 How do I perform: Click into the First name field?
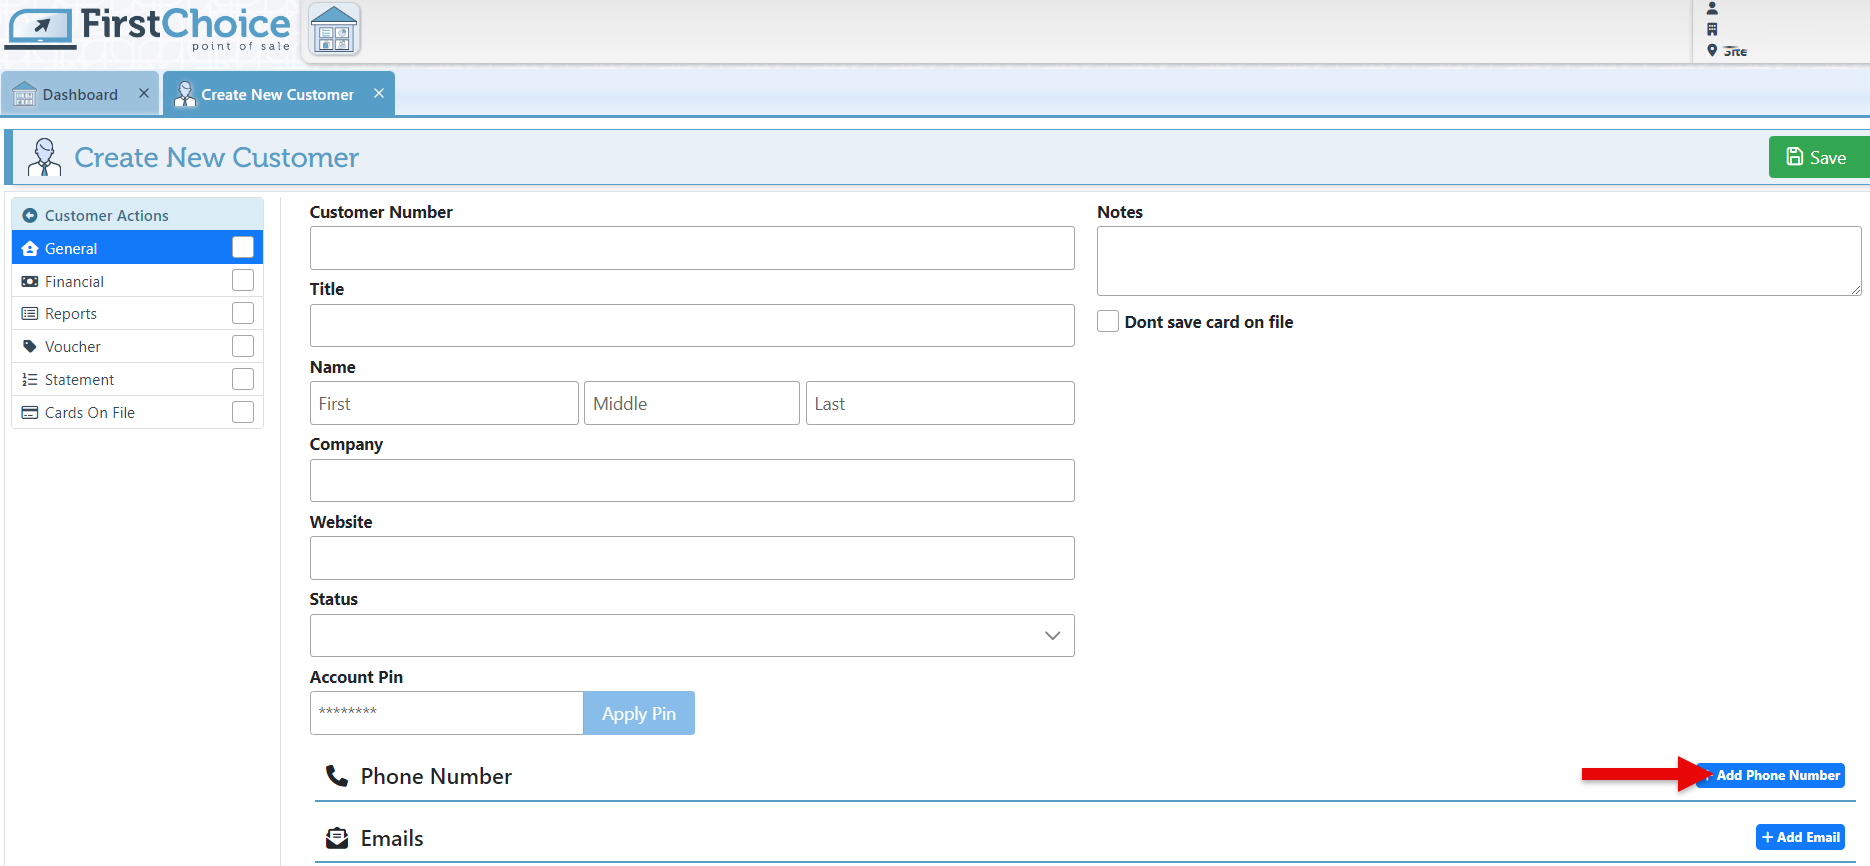click(x=444, y=403)
